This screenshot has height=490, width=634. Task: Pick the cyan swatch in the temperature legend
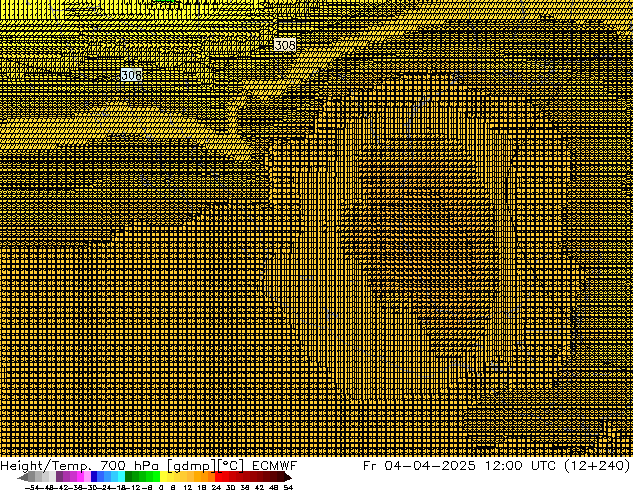(x=121, y=476)
